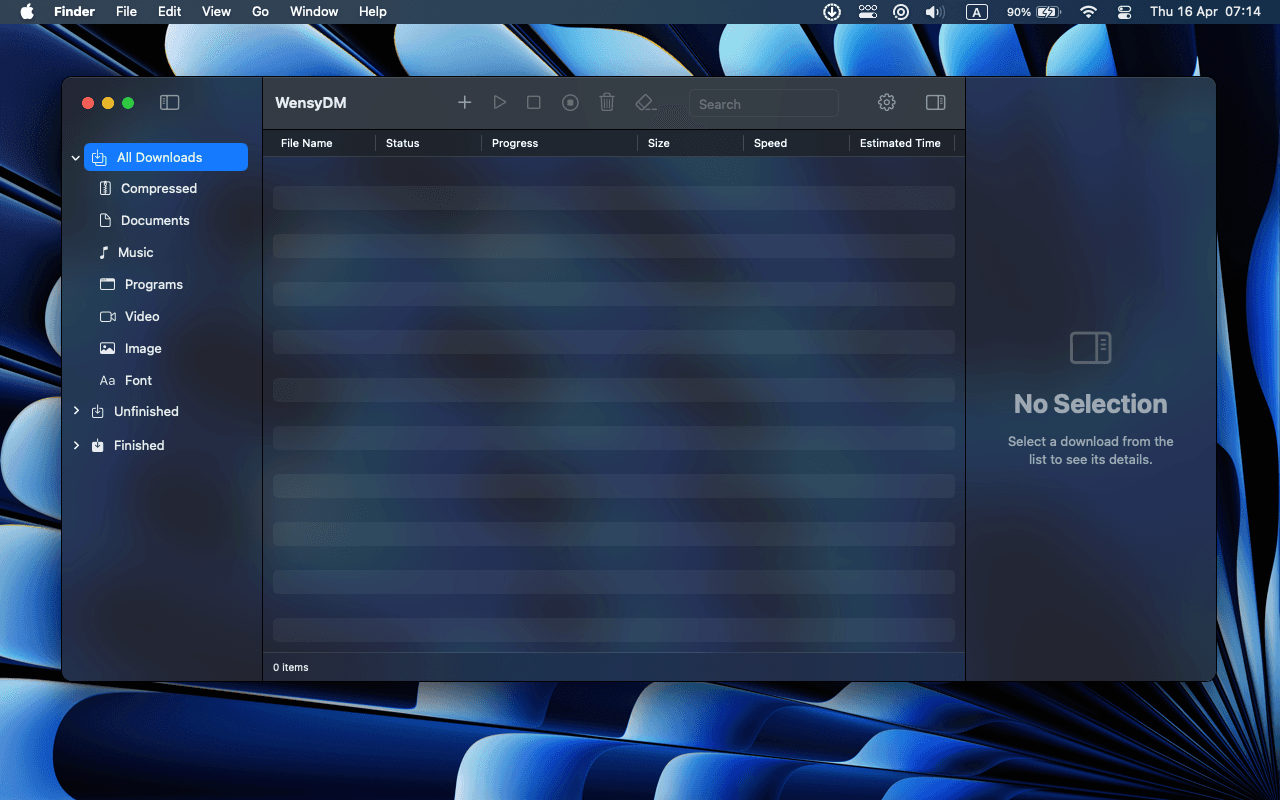Image resolution: width=1280 pixels, height=800 pixels.
Task: Toggle the details inspector panel
Action: [935, 102]
